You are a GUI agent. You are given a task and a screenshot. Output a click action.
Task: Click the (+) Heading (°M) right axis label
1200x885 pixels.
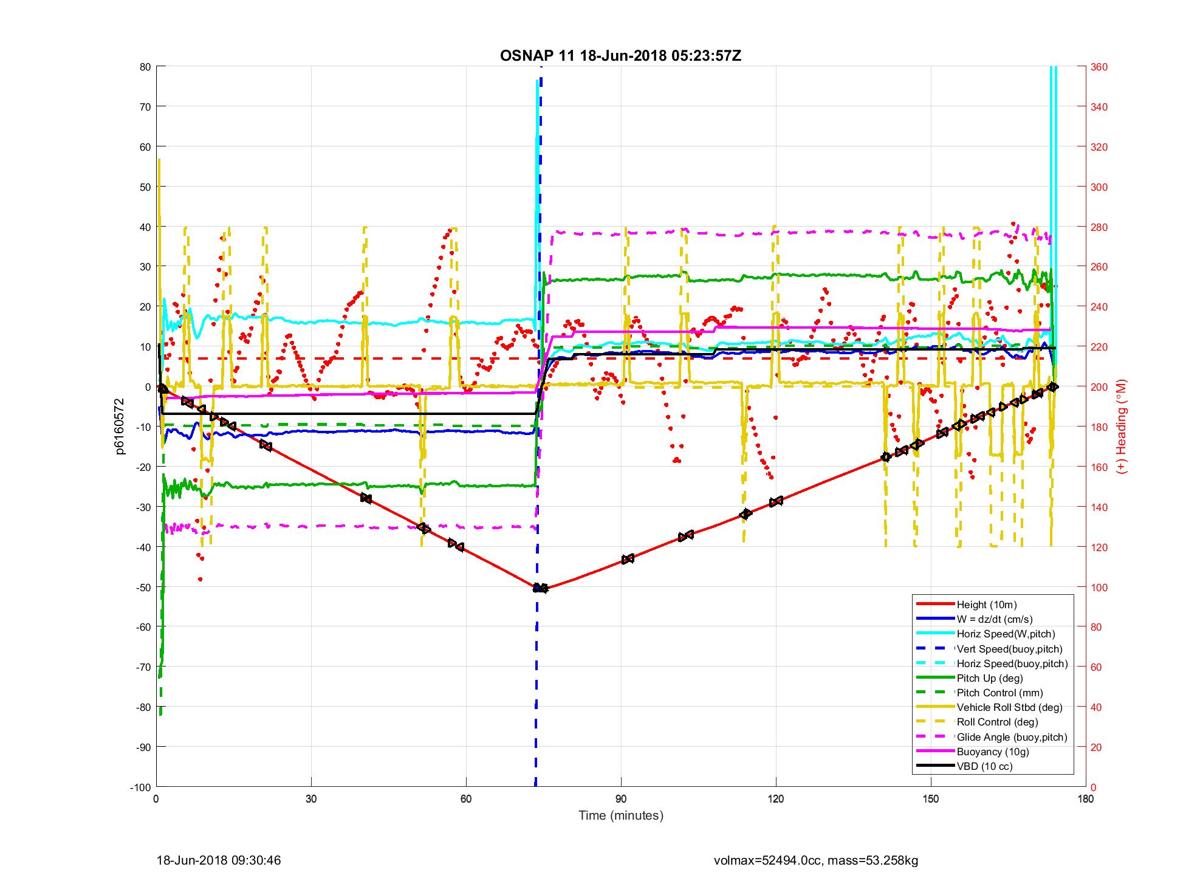[1122, 427]
